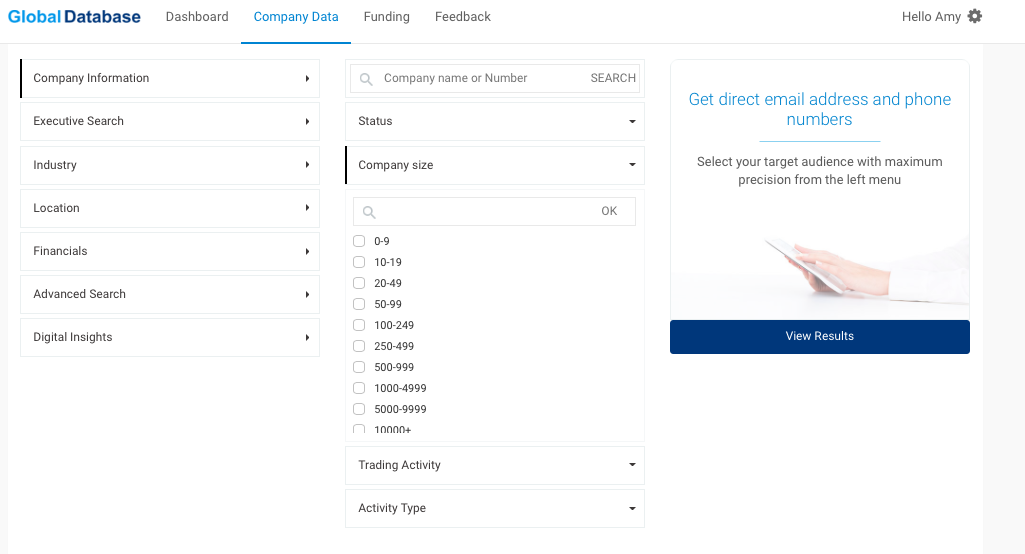This screenshot has width=1025, height=554.
Task: Click the company name search magnifier icon
Action: click(x=366, y=79)
